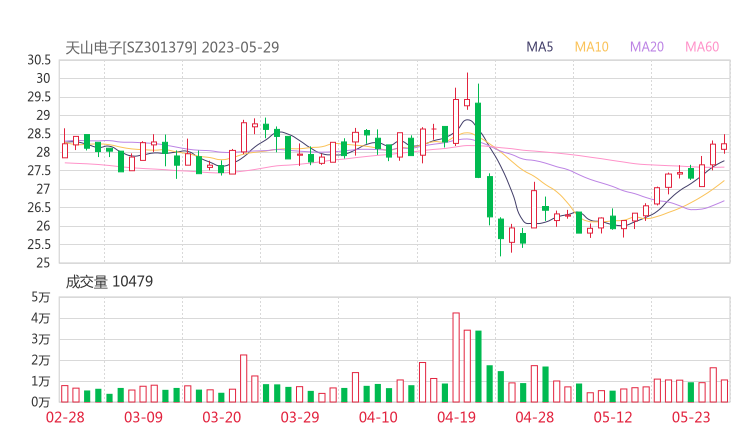This screenshot has width=740, height=440.
Task: Click the tallest green volume bar near 3万
Action: point(478,366)
